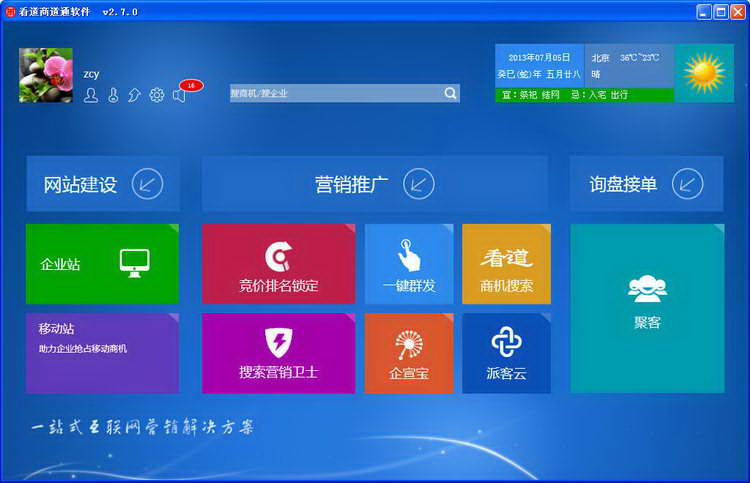Open the user profile person icon

coord(91,95)
